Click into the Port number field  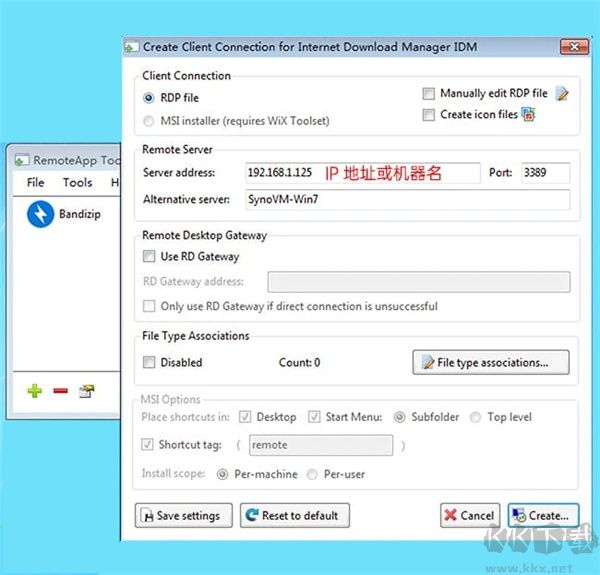pyautogui.click(x=545, y=173)
